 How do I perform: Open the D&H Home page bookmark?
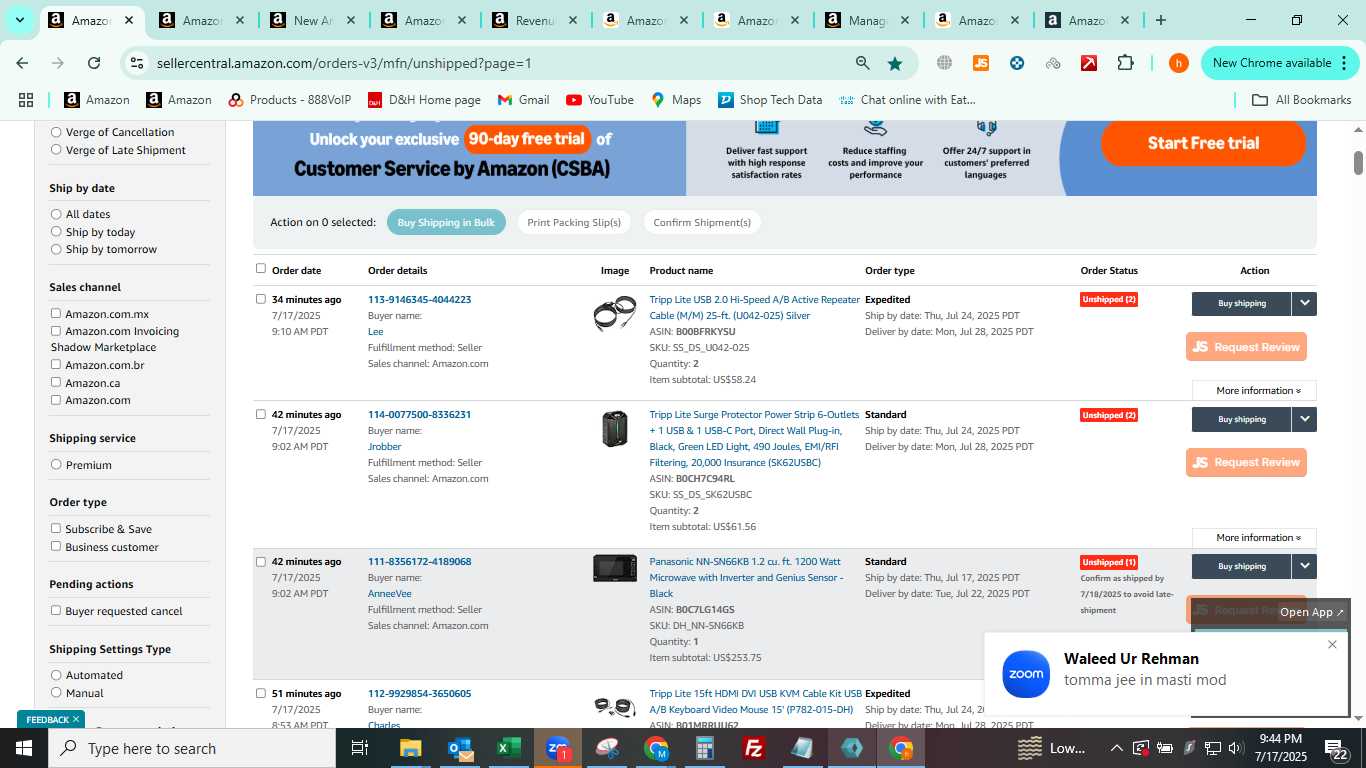(424, 100)
